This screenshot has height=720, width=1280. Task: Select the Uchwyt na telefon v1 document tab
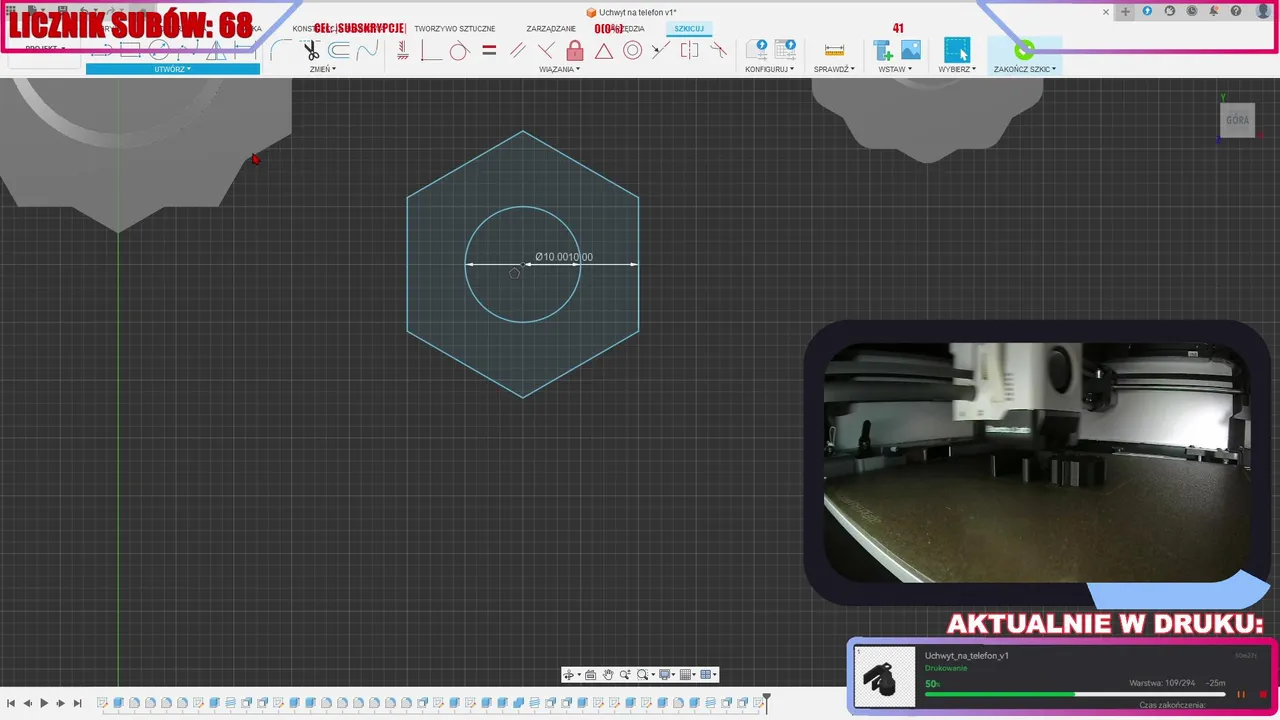tap(631, 12)
